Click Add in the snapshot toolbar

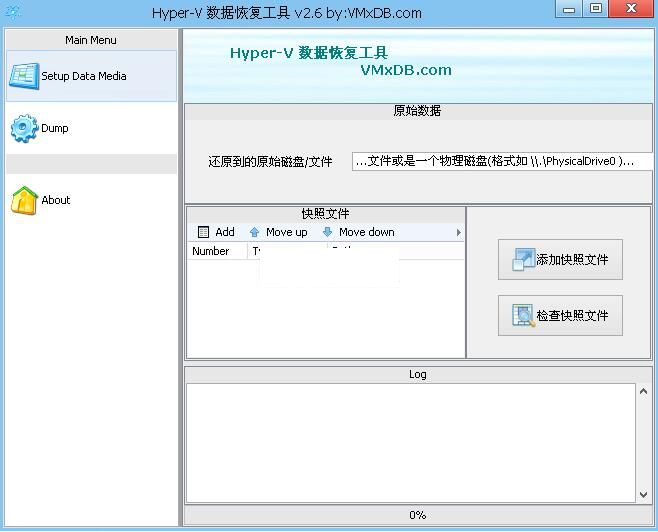[216, 232]
